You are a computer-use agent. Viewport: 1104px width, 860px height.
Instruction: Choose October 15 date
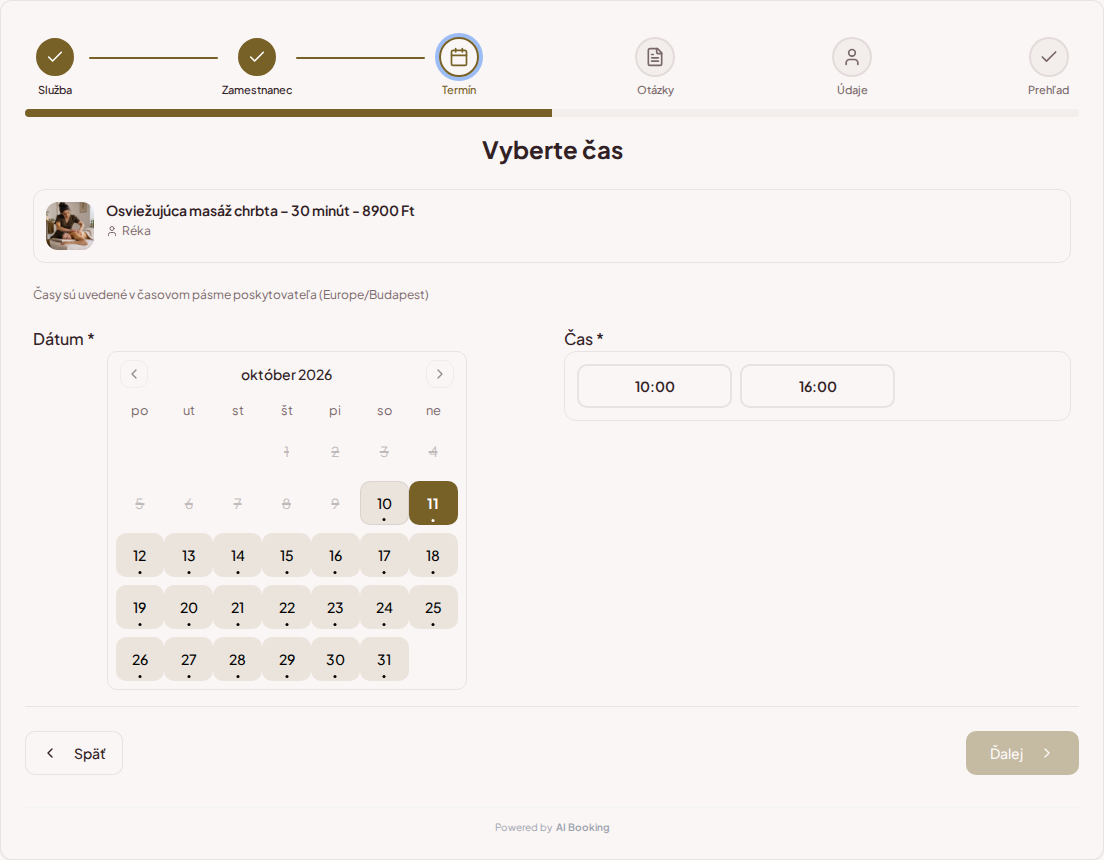click(287, 556)
